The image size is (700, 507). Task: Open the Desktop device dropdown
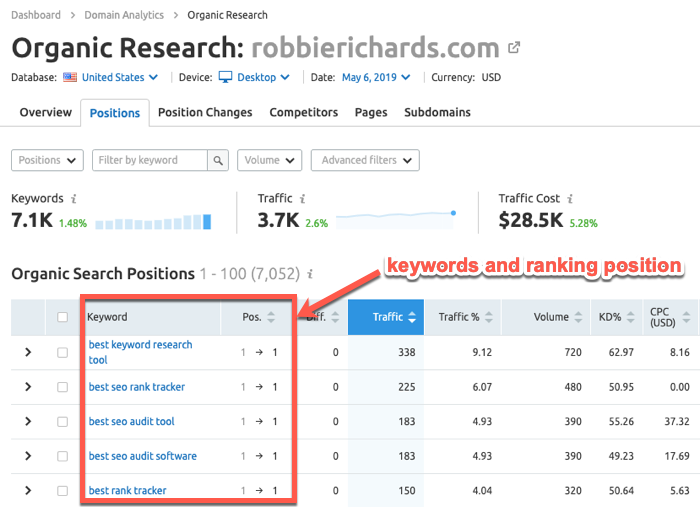(x=263, y=77)
